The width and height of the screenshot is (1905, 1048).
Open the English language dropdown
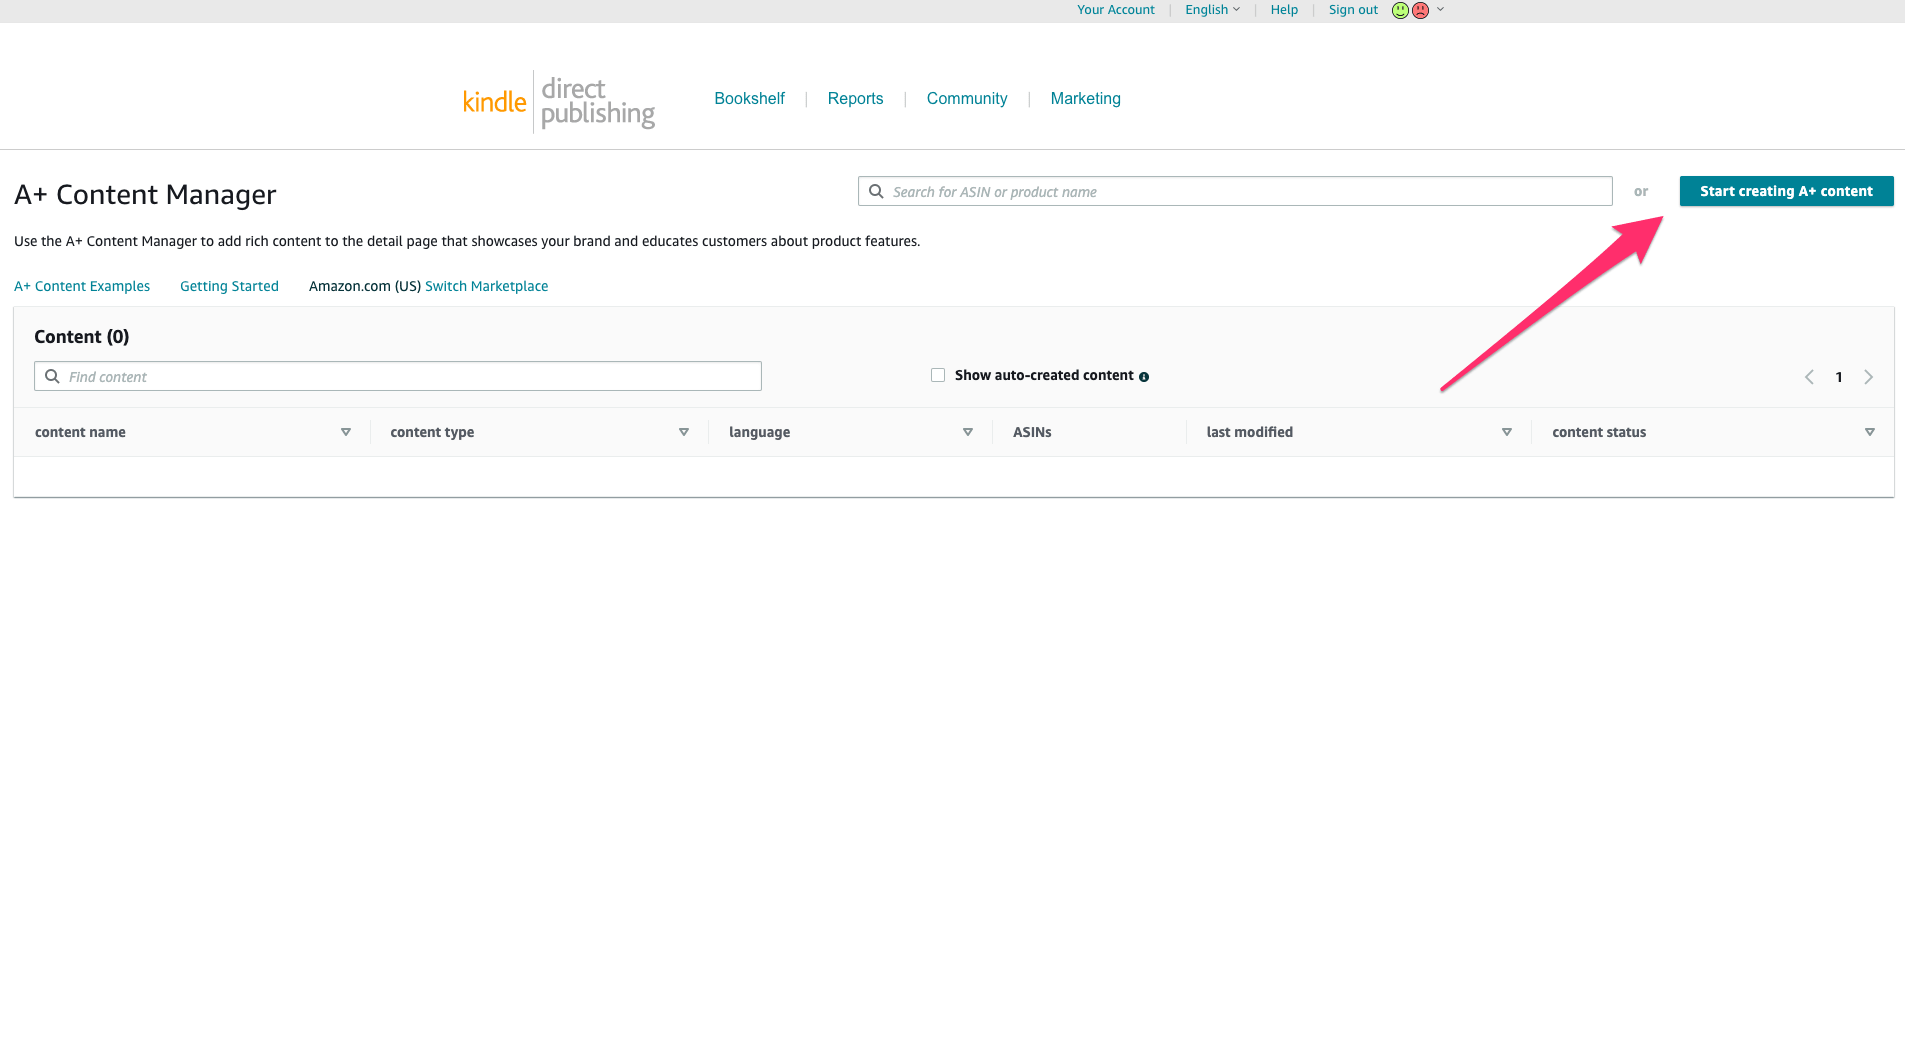[1212, 10]
